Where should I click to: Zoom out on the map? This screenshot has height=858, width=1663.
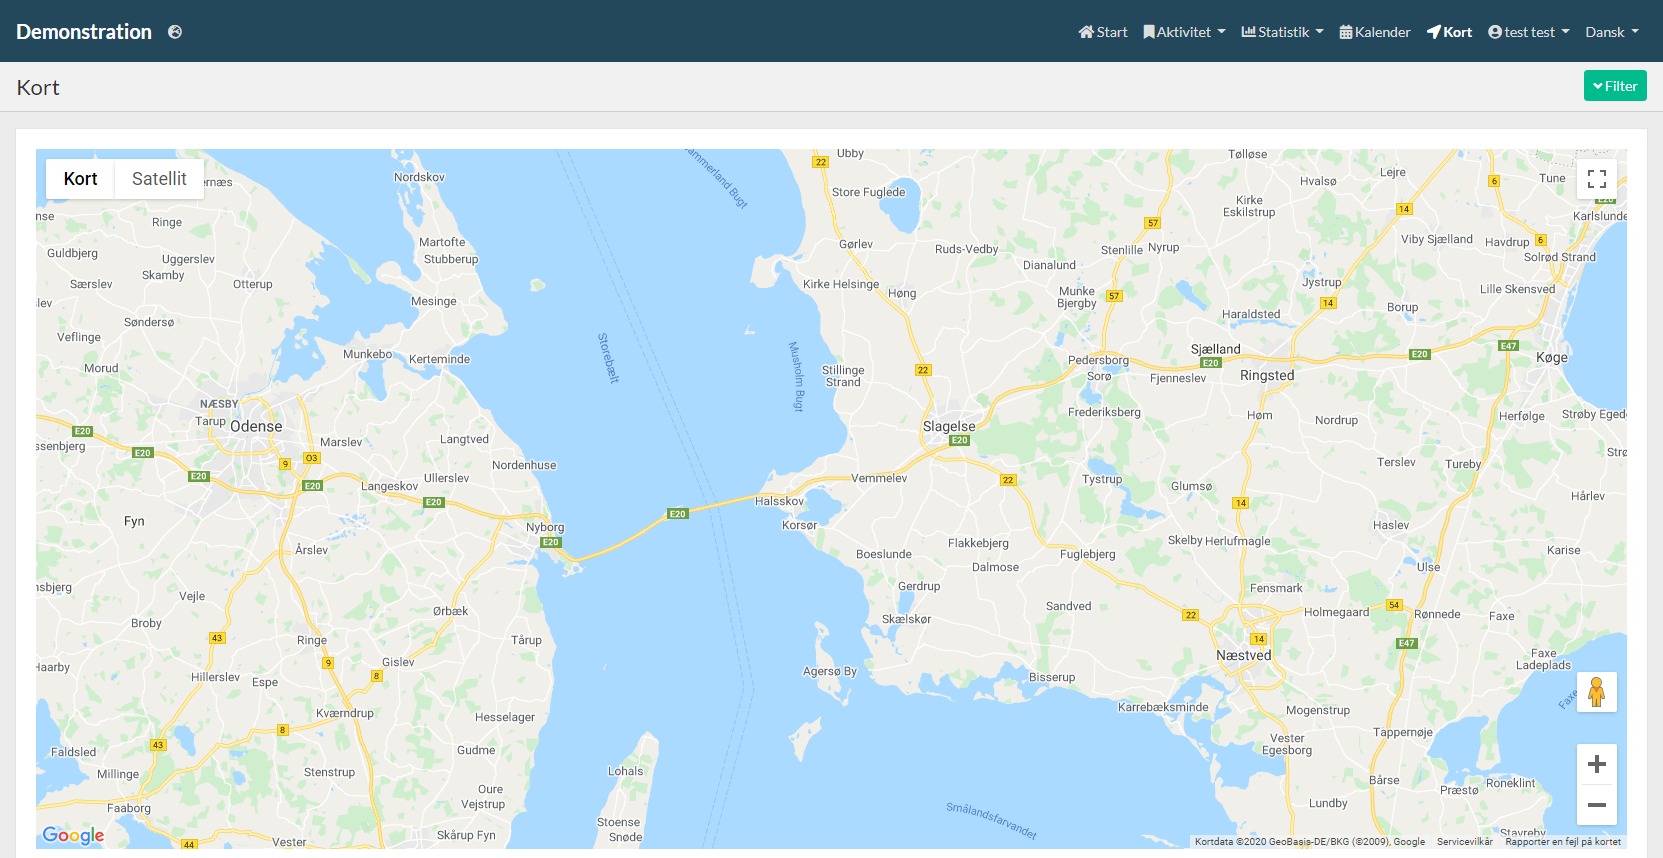[1596, 805]
